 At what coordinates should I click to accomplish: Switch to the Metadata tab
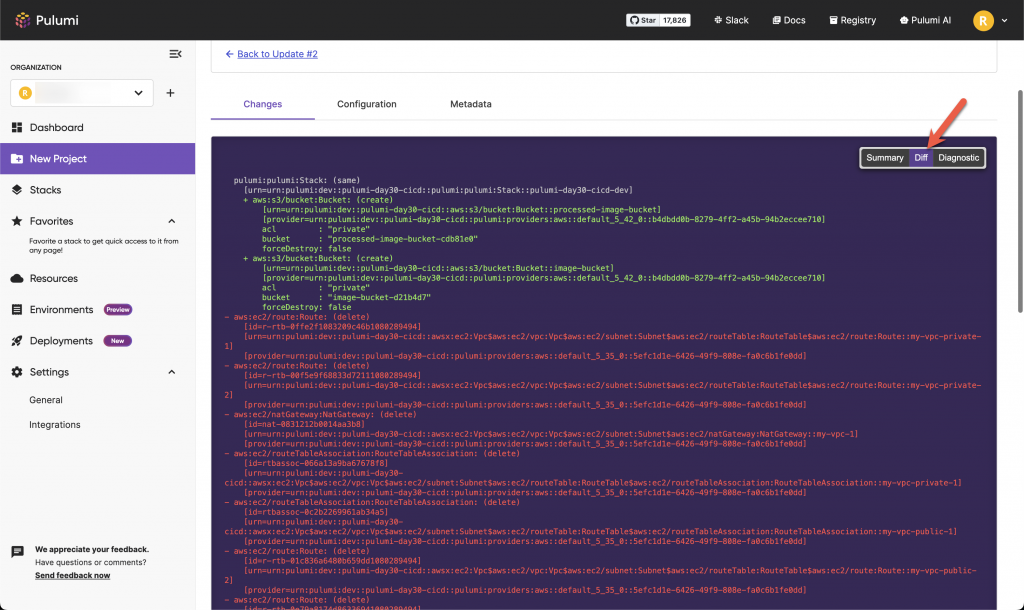[471, 104]
